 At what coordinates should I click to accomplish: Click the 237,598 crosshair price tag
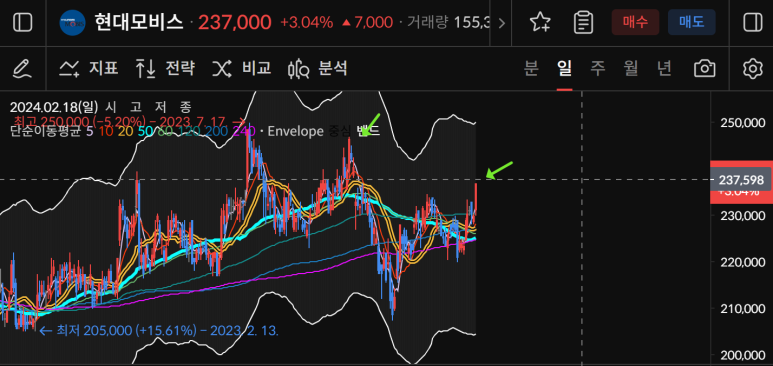(x=741, y=180)
